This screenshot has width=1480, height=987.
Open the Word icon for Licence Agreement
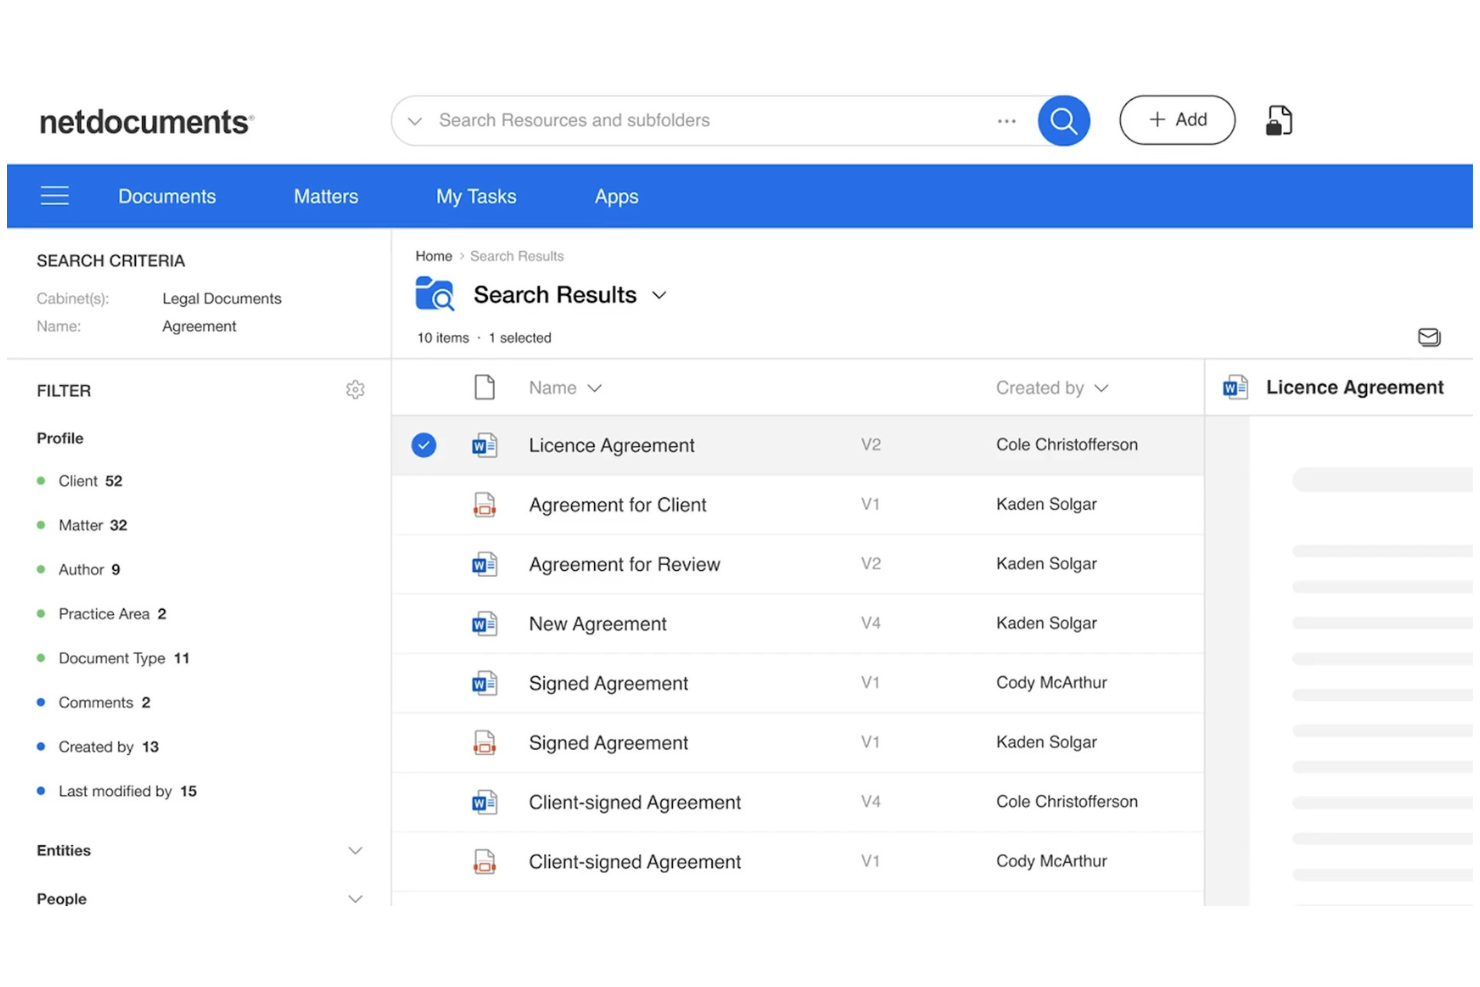pyautogui.click(x=485, y=445)
